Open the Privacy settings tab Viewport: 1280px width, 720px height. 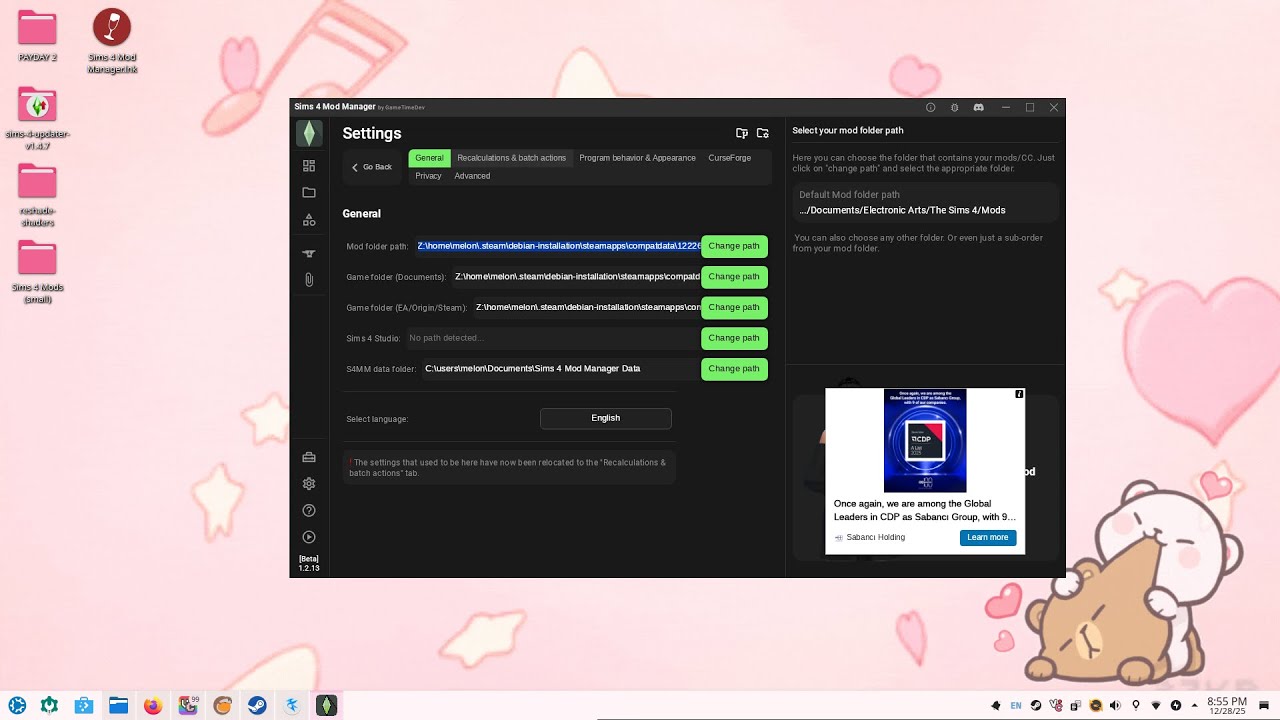pyautogui.click(x=428, y=176)
